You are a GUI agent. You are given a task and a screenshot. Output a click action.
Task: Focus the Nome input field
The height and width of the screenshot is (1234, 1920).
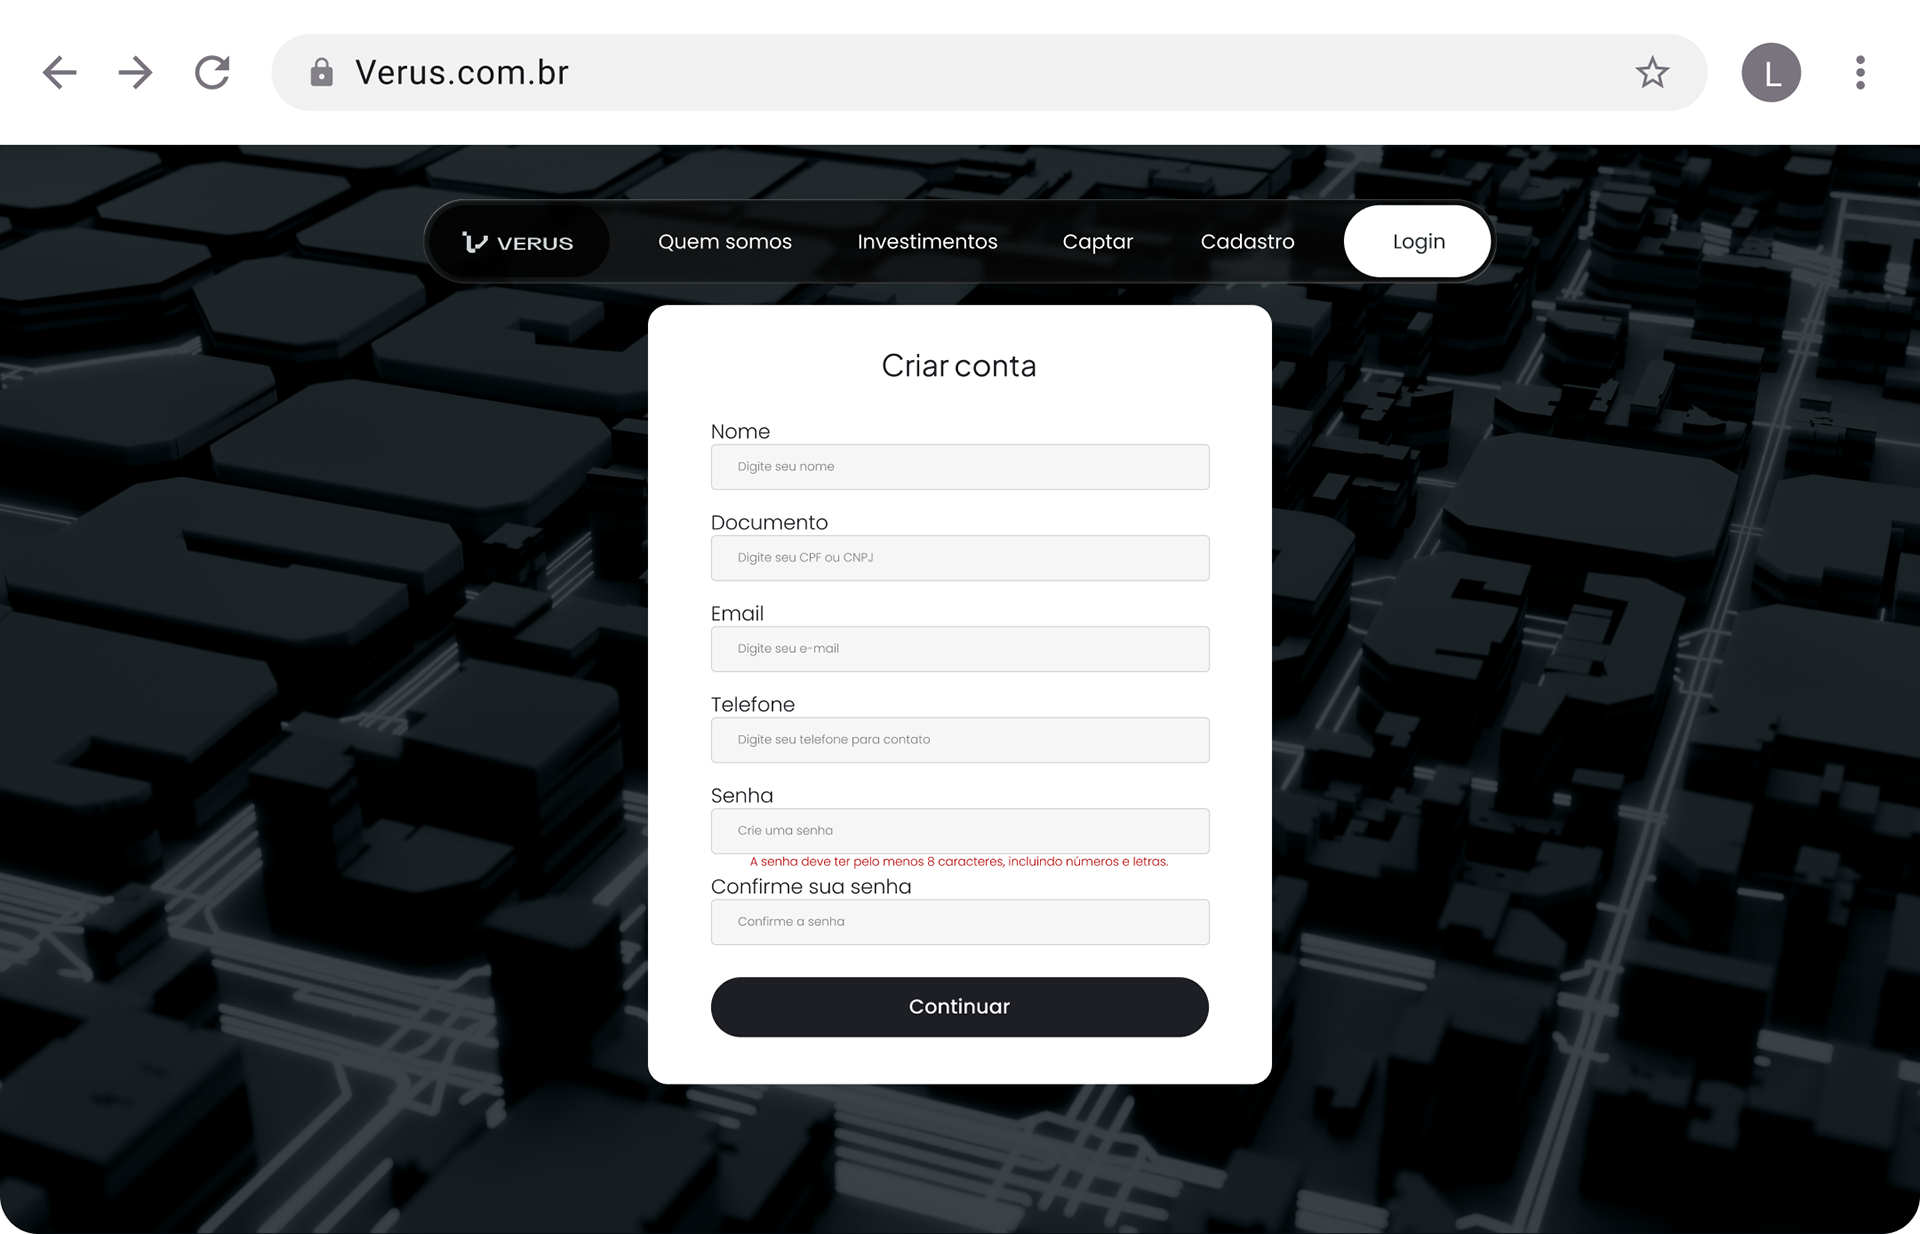(x=960, y=467)
